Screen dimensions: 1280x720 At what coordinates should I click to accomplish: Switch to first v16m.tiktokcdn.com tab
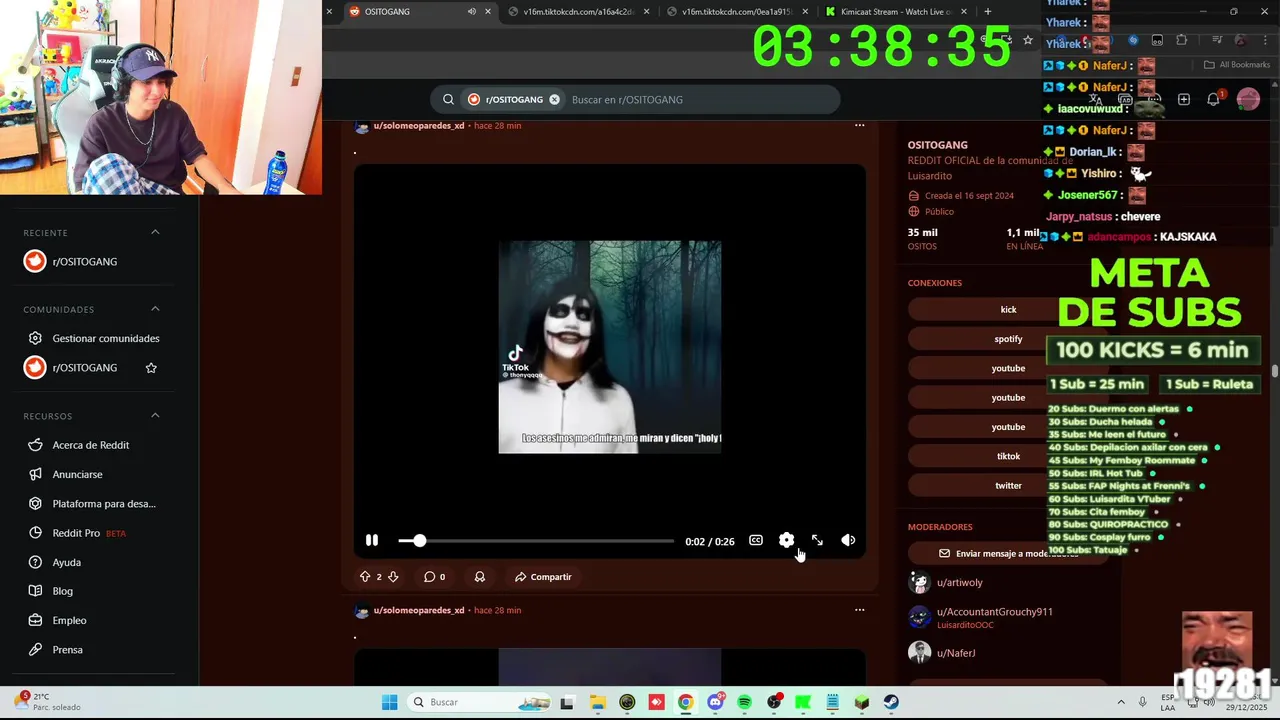578,12
